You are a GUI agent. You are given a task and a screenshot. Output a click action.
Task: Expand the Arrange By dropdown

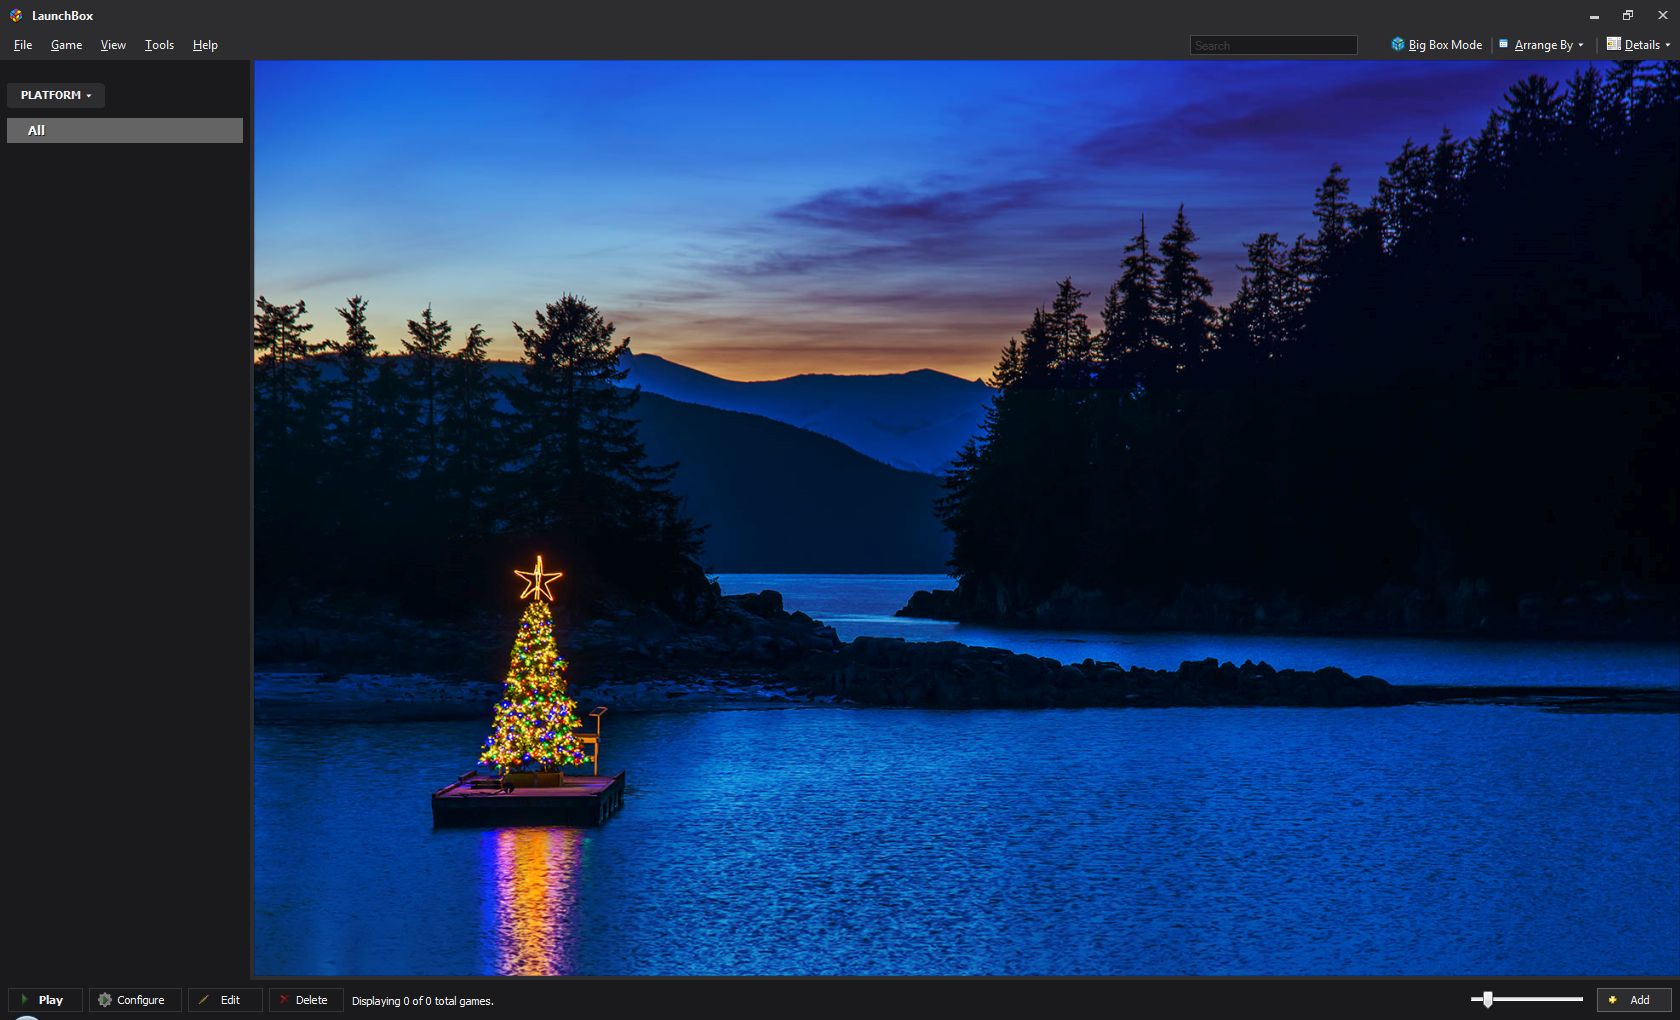click(x=1541, y=45)
